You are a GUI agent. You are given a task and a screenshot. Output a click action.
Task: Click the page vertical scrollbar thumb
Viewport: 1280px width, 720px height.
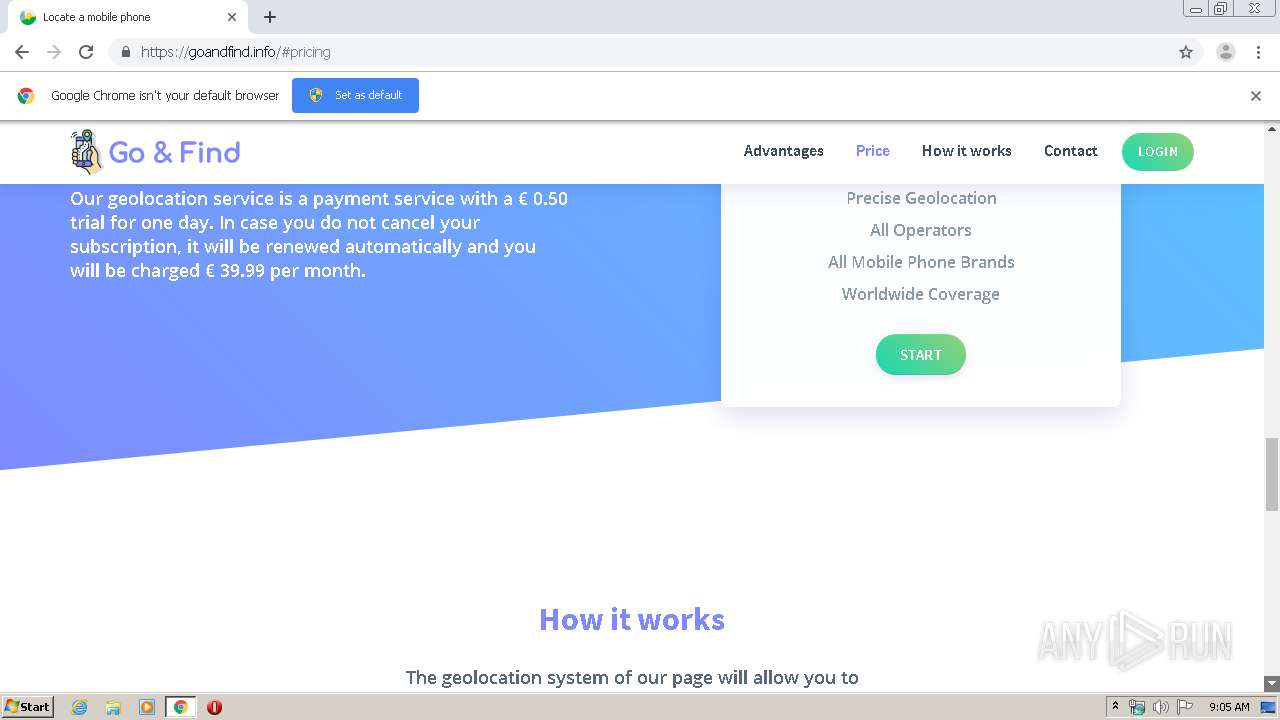point(1272,474)
